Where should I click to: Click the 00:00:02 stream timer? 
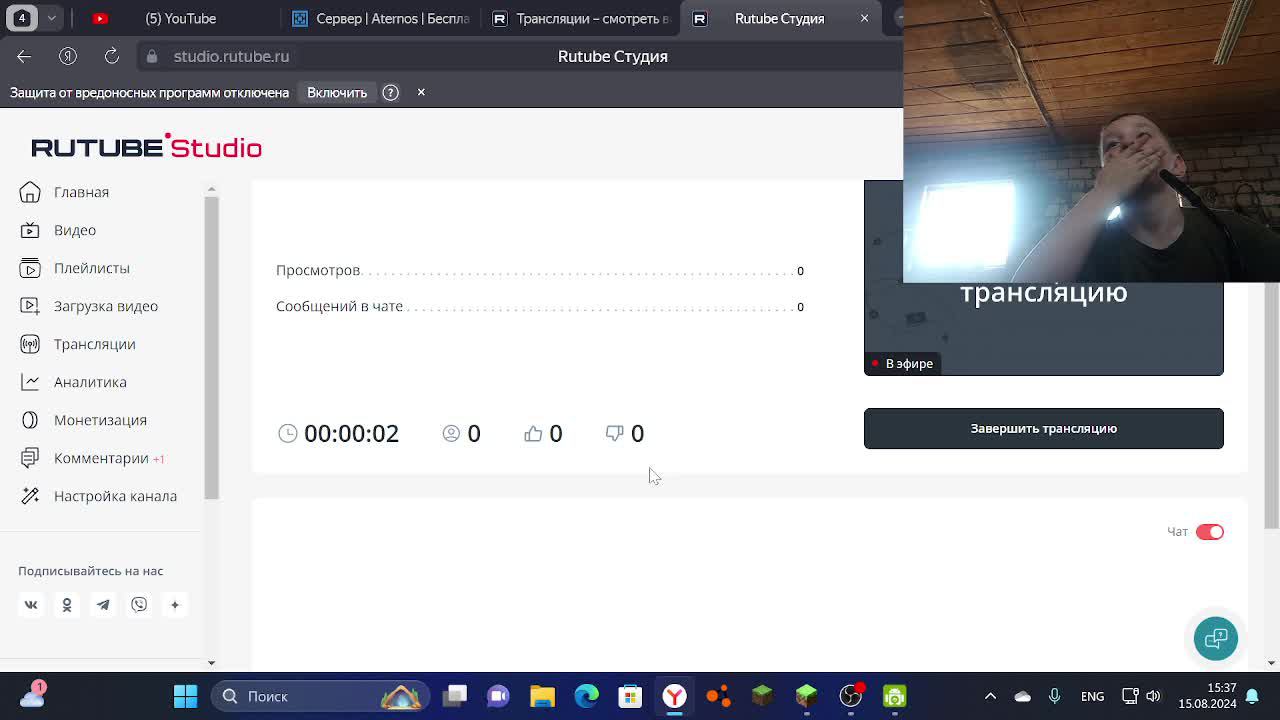(x=351, y=433)
